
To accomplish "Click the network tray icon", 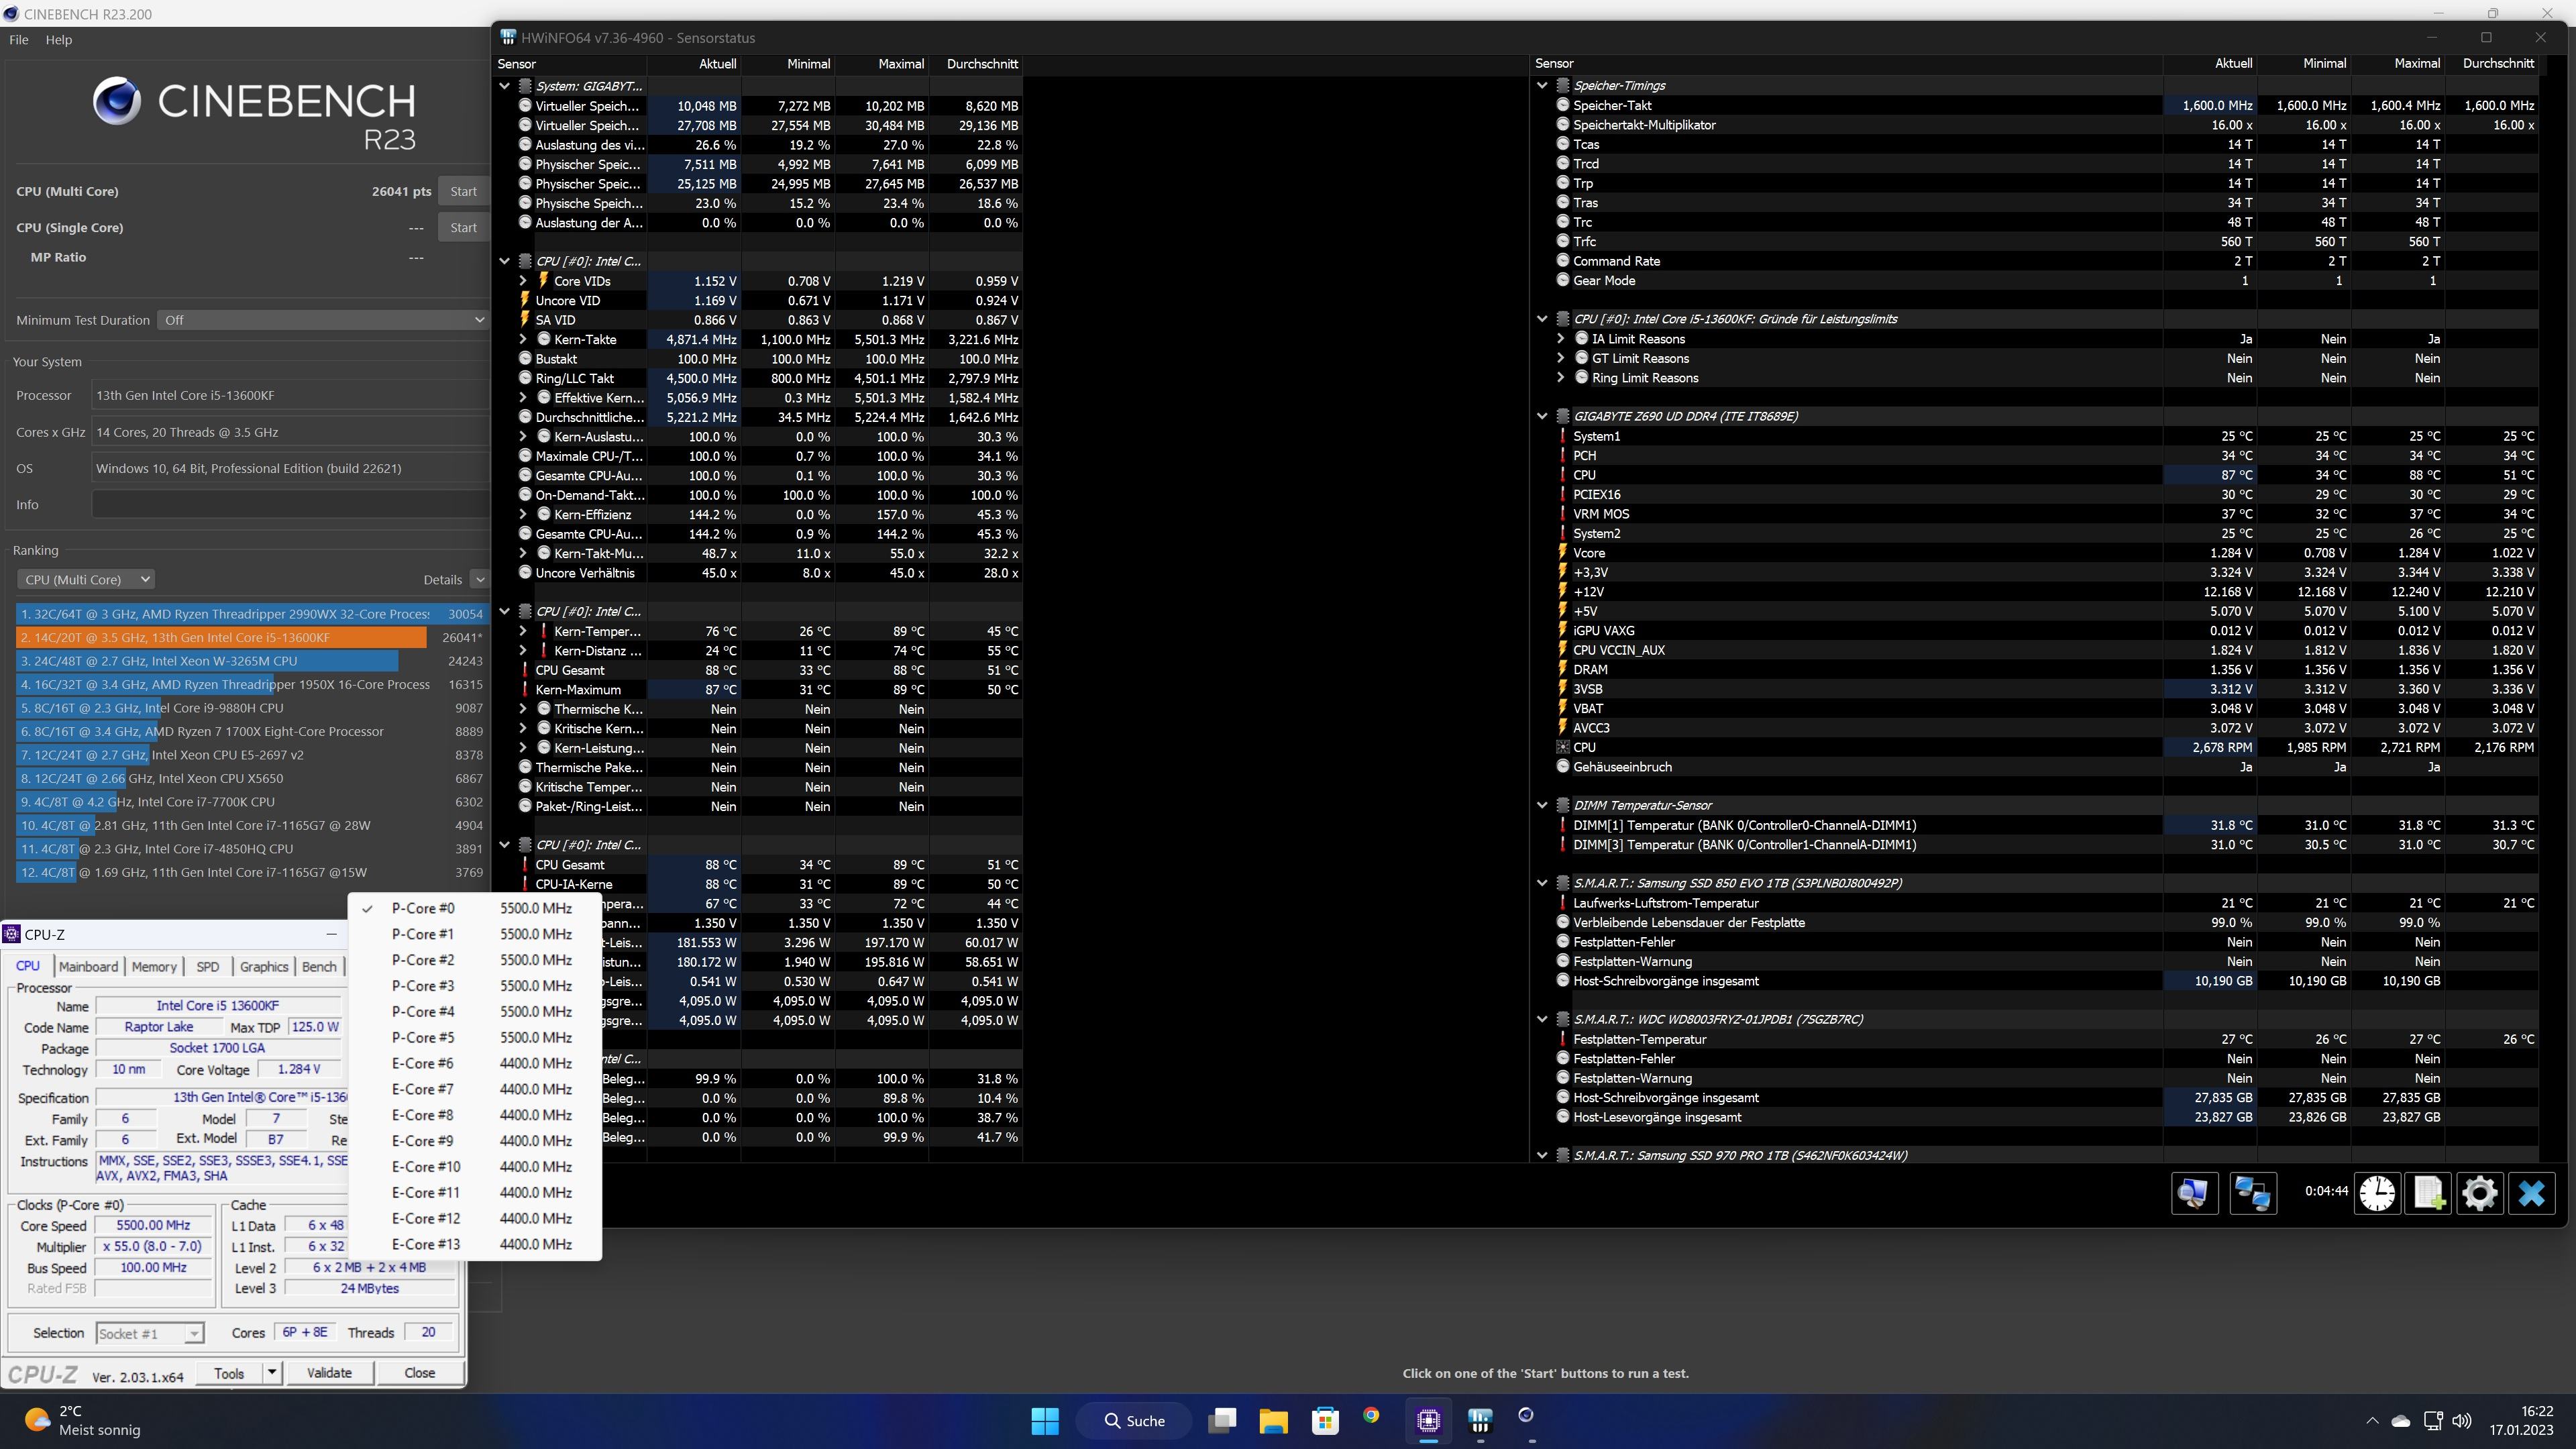I will click(x=2433, y=1421).
